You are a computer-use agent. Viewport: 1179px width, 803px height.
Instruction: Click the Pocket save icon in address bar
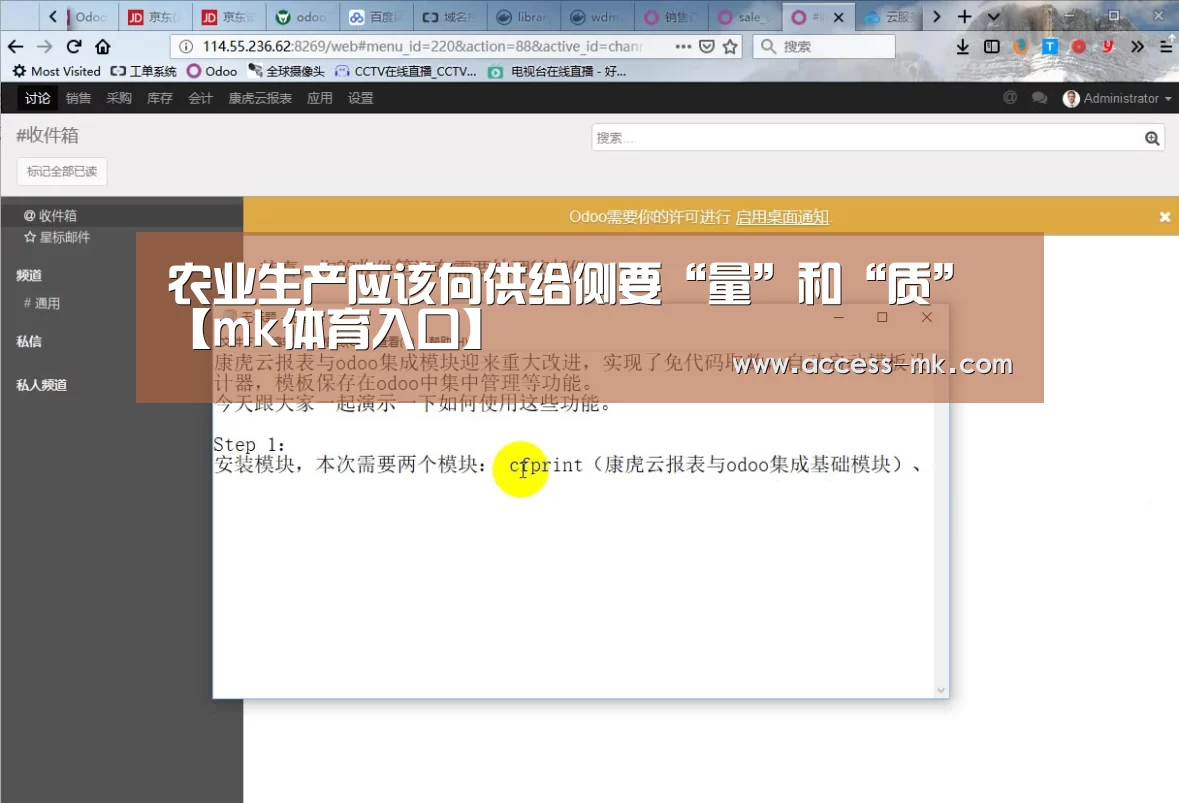(x=707, y=47)
